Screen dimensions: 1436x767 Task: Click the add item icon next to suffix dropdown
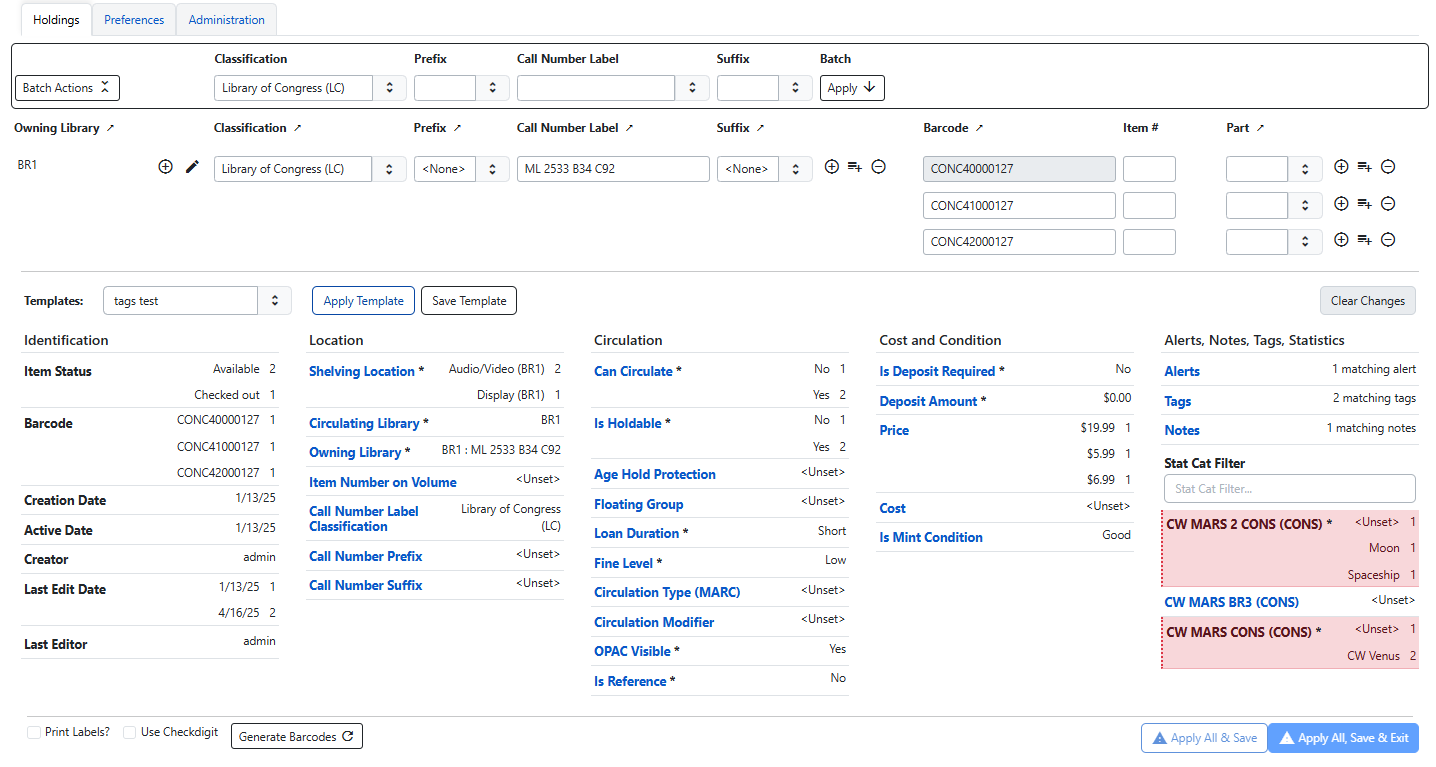[831, 167]
